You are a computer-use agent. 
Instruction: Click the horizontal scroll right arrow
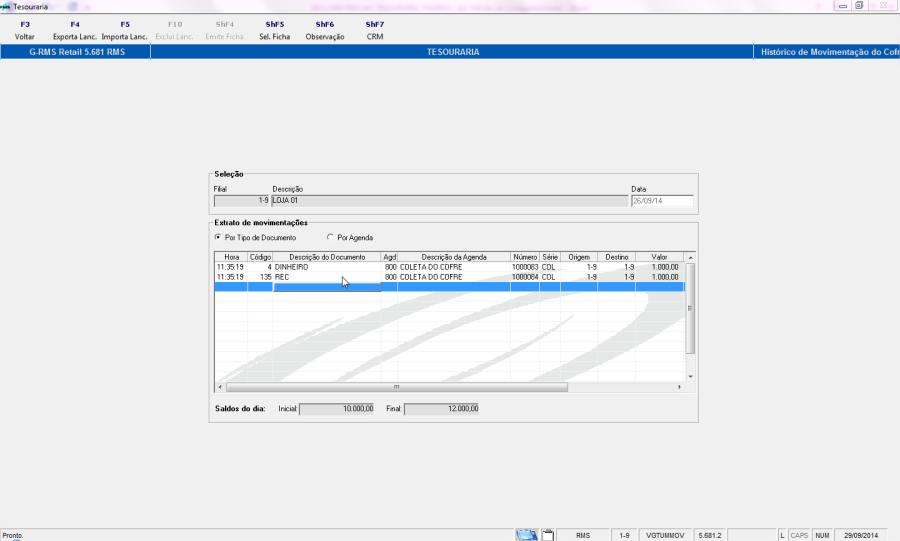point(680,387)
